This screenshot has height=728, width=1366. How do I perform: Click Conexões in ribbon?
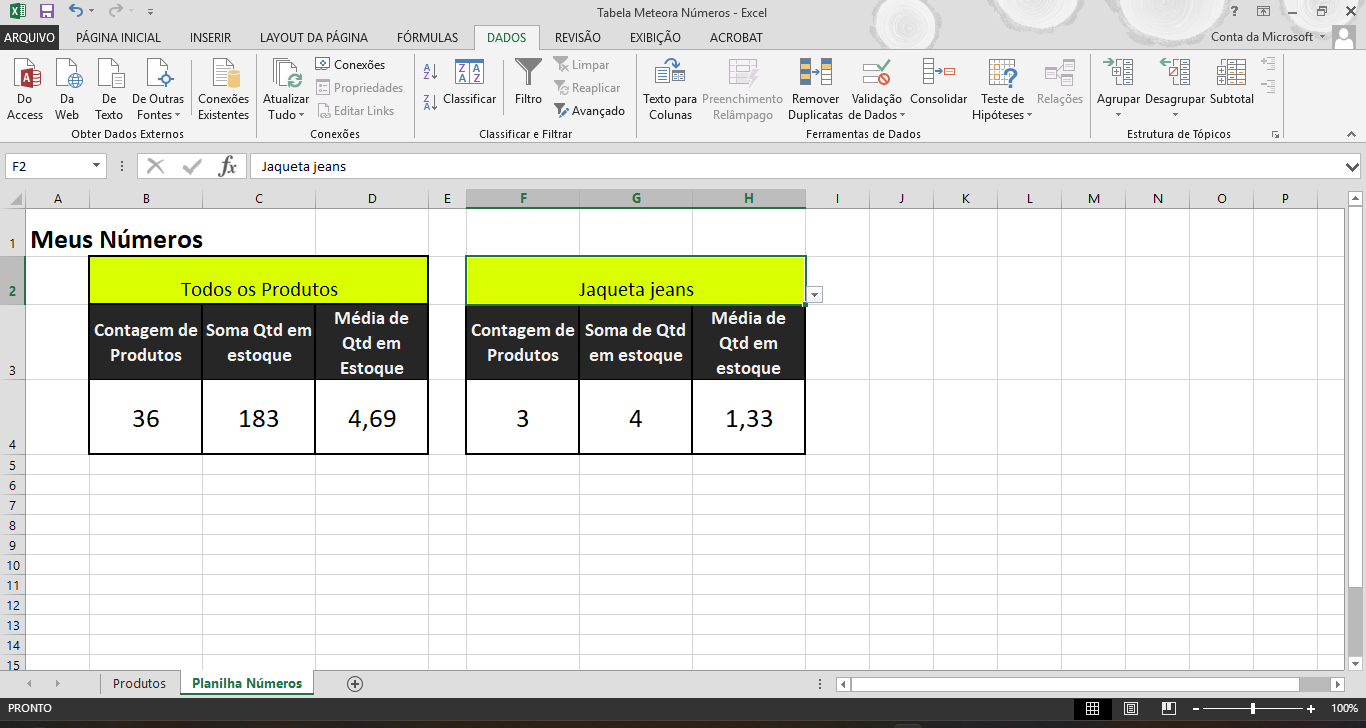pyautogui.click(x=350, y=65)
